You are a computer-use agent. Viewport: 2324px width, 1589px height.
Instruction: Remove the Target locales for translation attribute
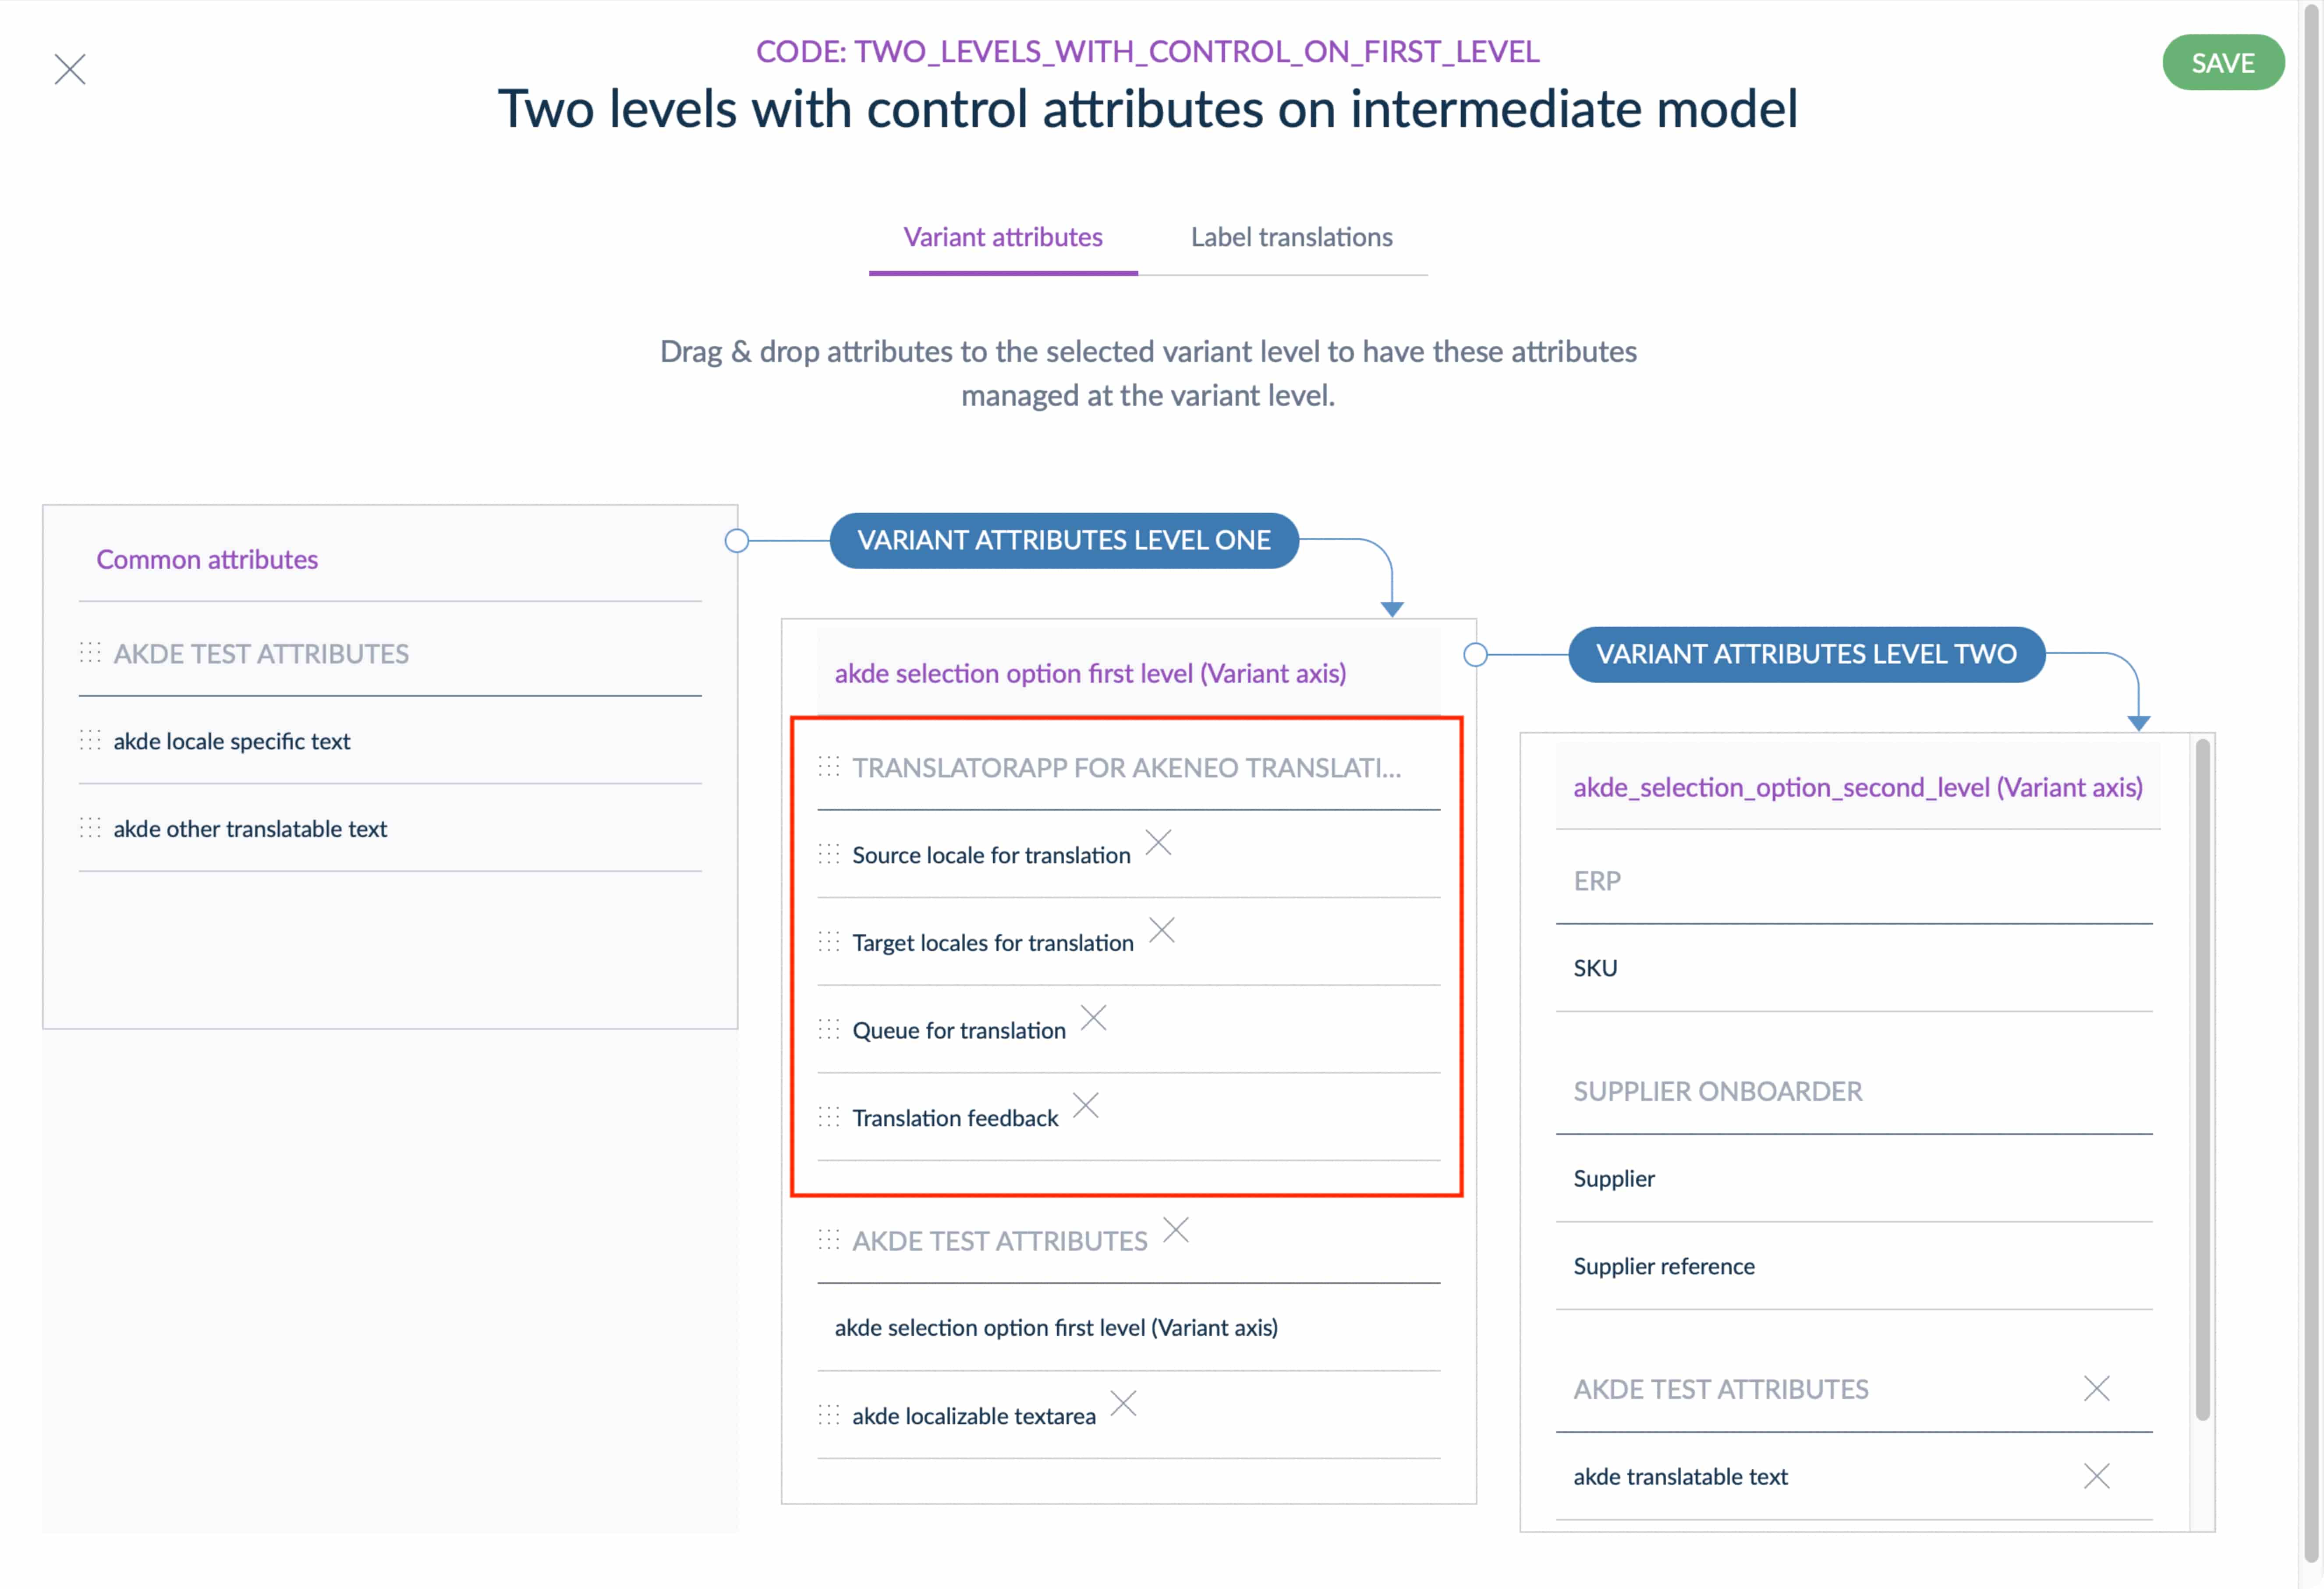pos(1162,930)
